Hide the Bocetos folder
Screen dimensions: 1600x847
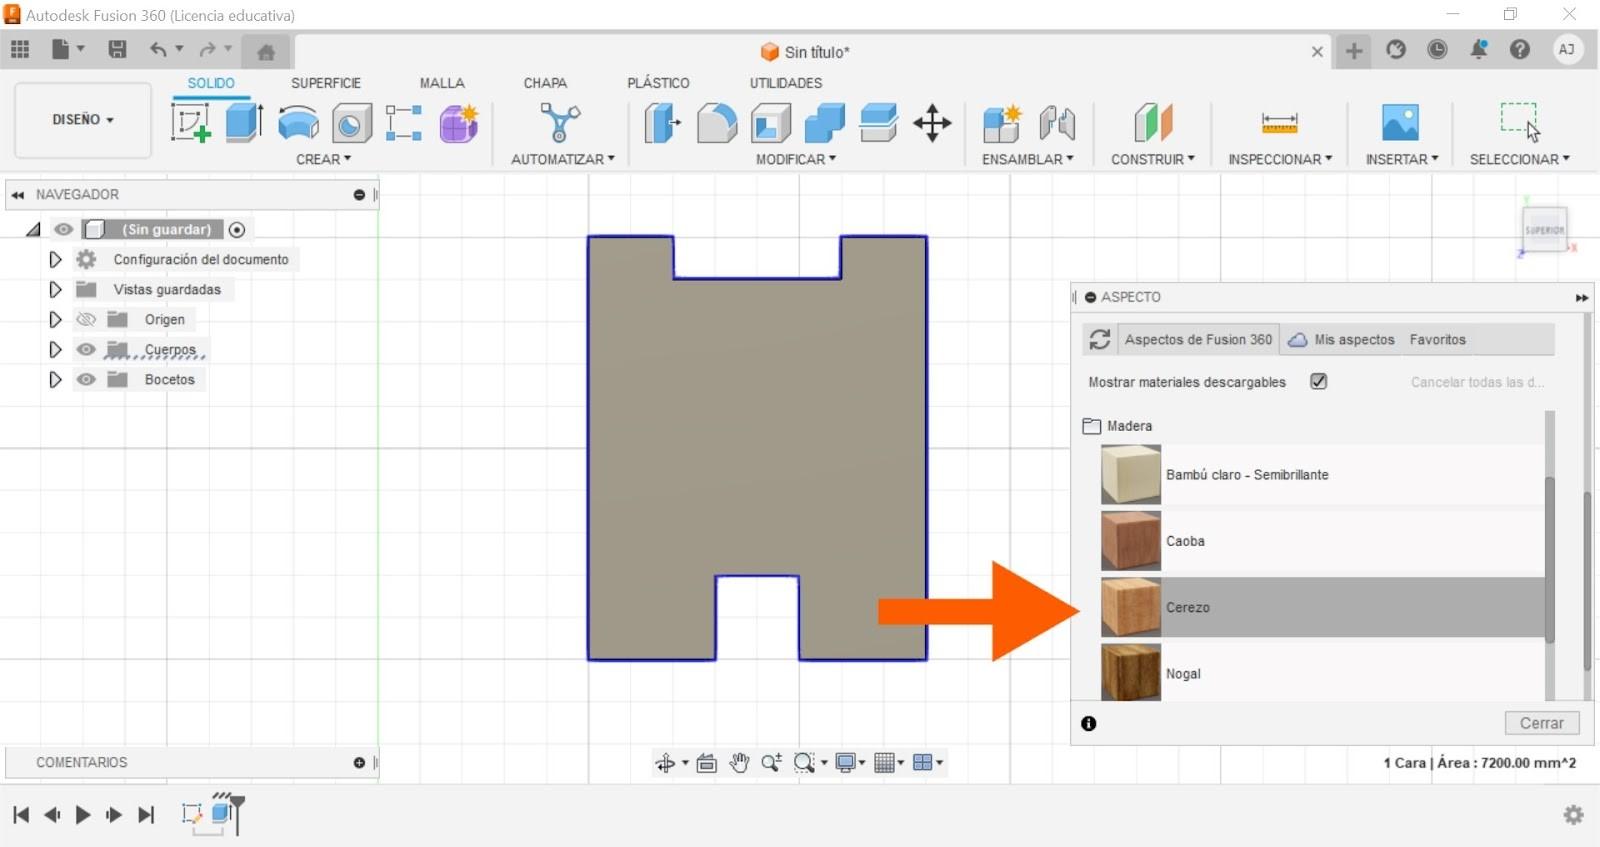click(x=86, y=379)
